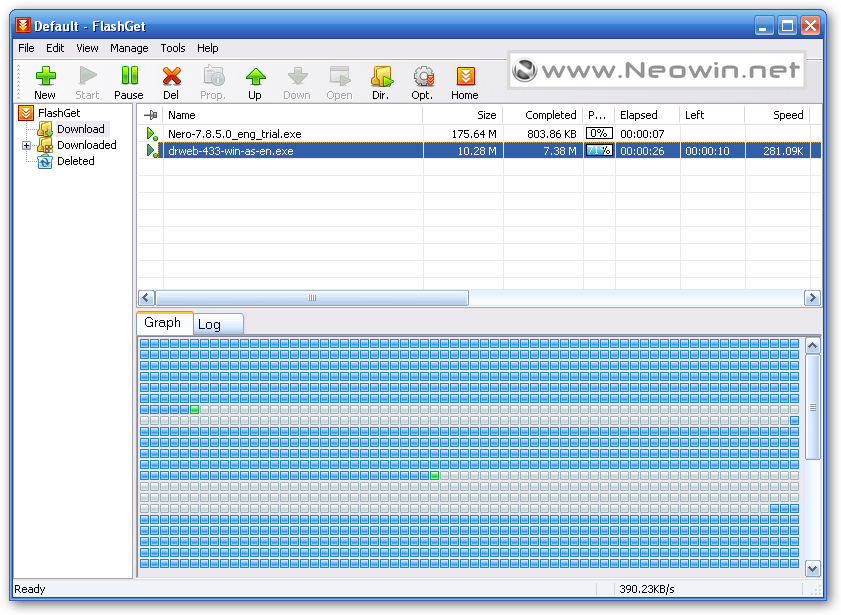Open the Edit menu

(x=55, y=48)
